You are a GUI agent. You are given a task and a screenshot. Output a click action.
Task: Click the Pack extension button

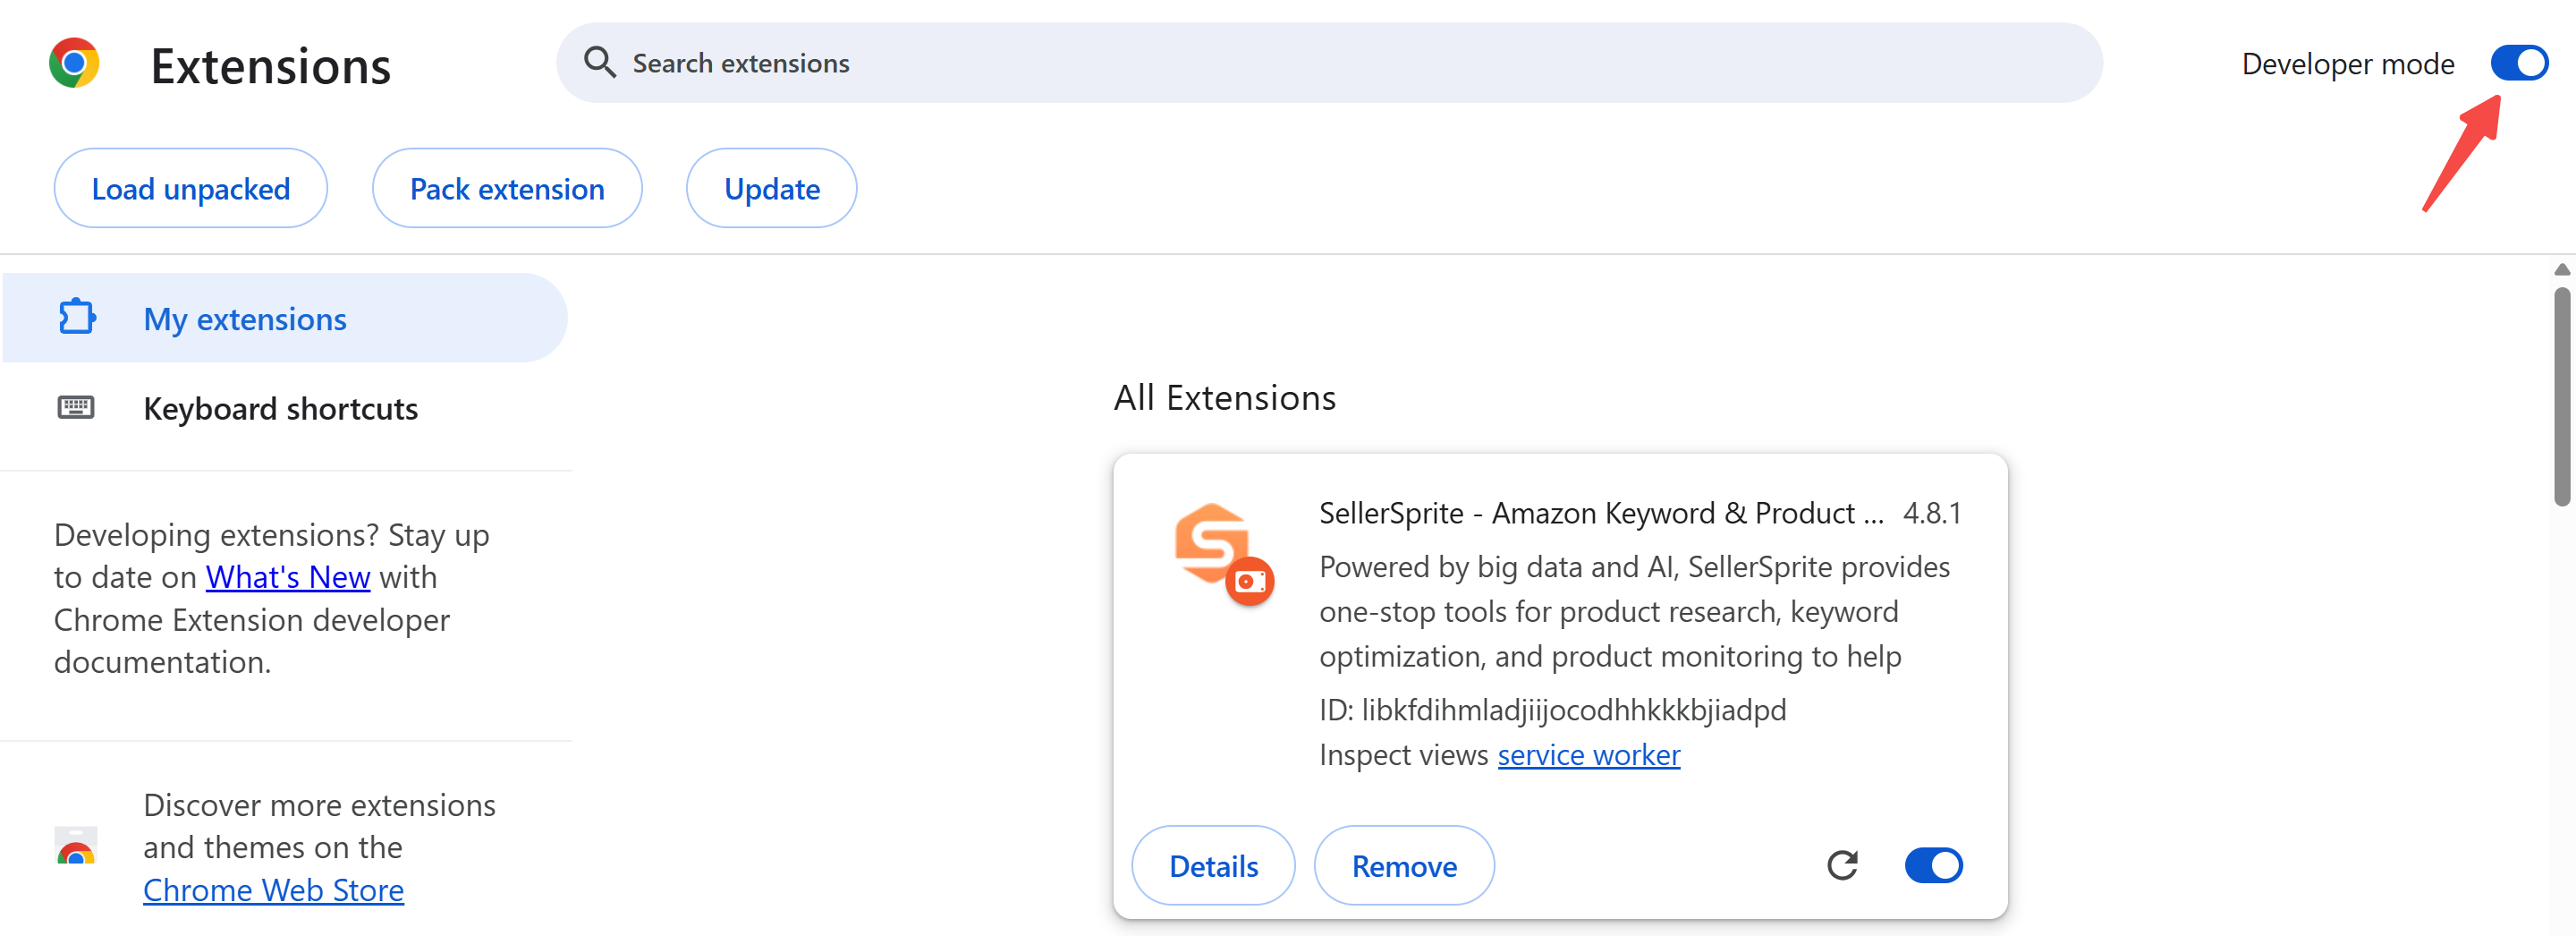click(x=507, y=189)
